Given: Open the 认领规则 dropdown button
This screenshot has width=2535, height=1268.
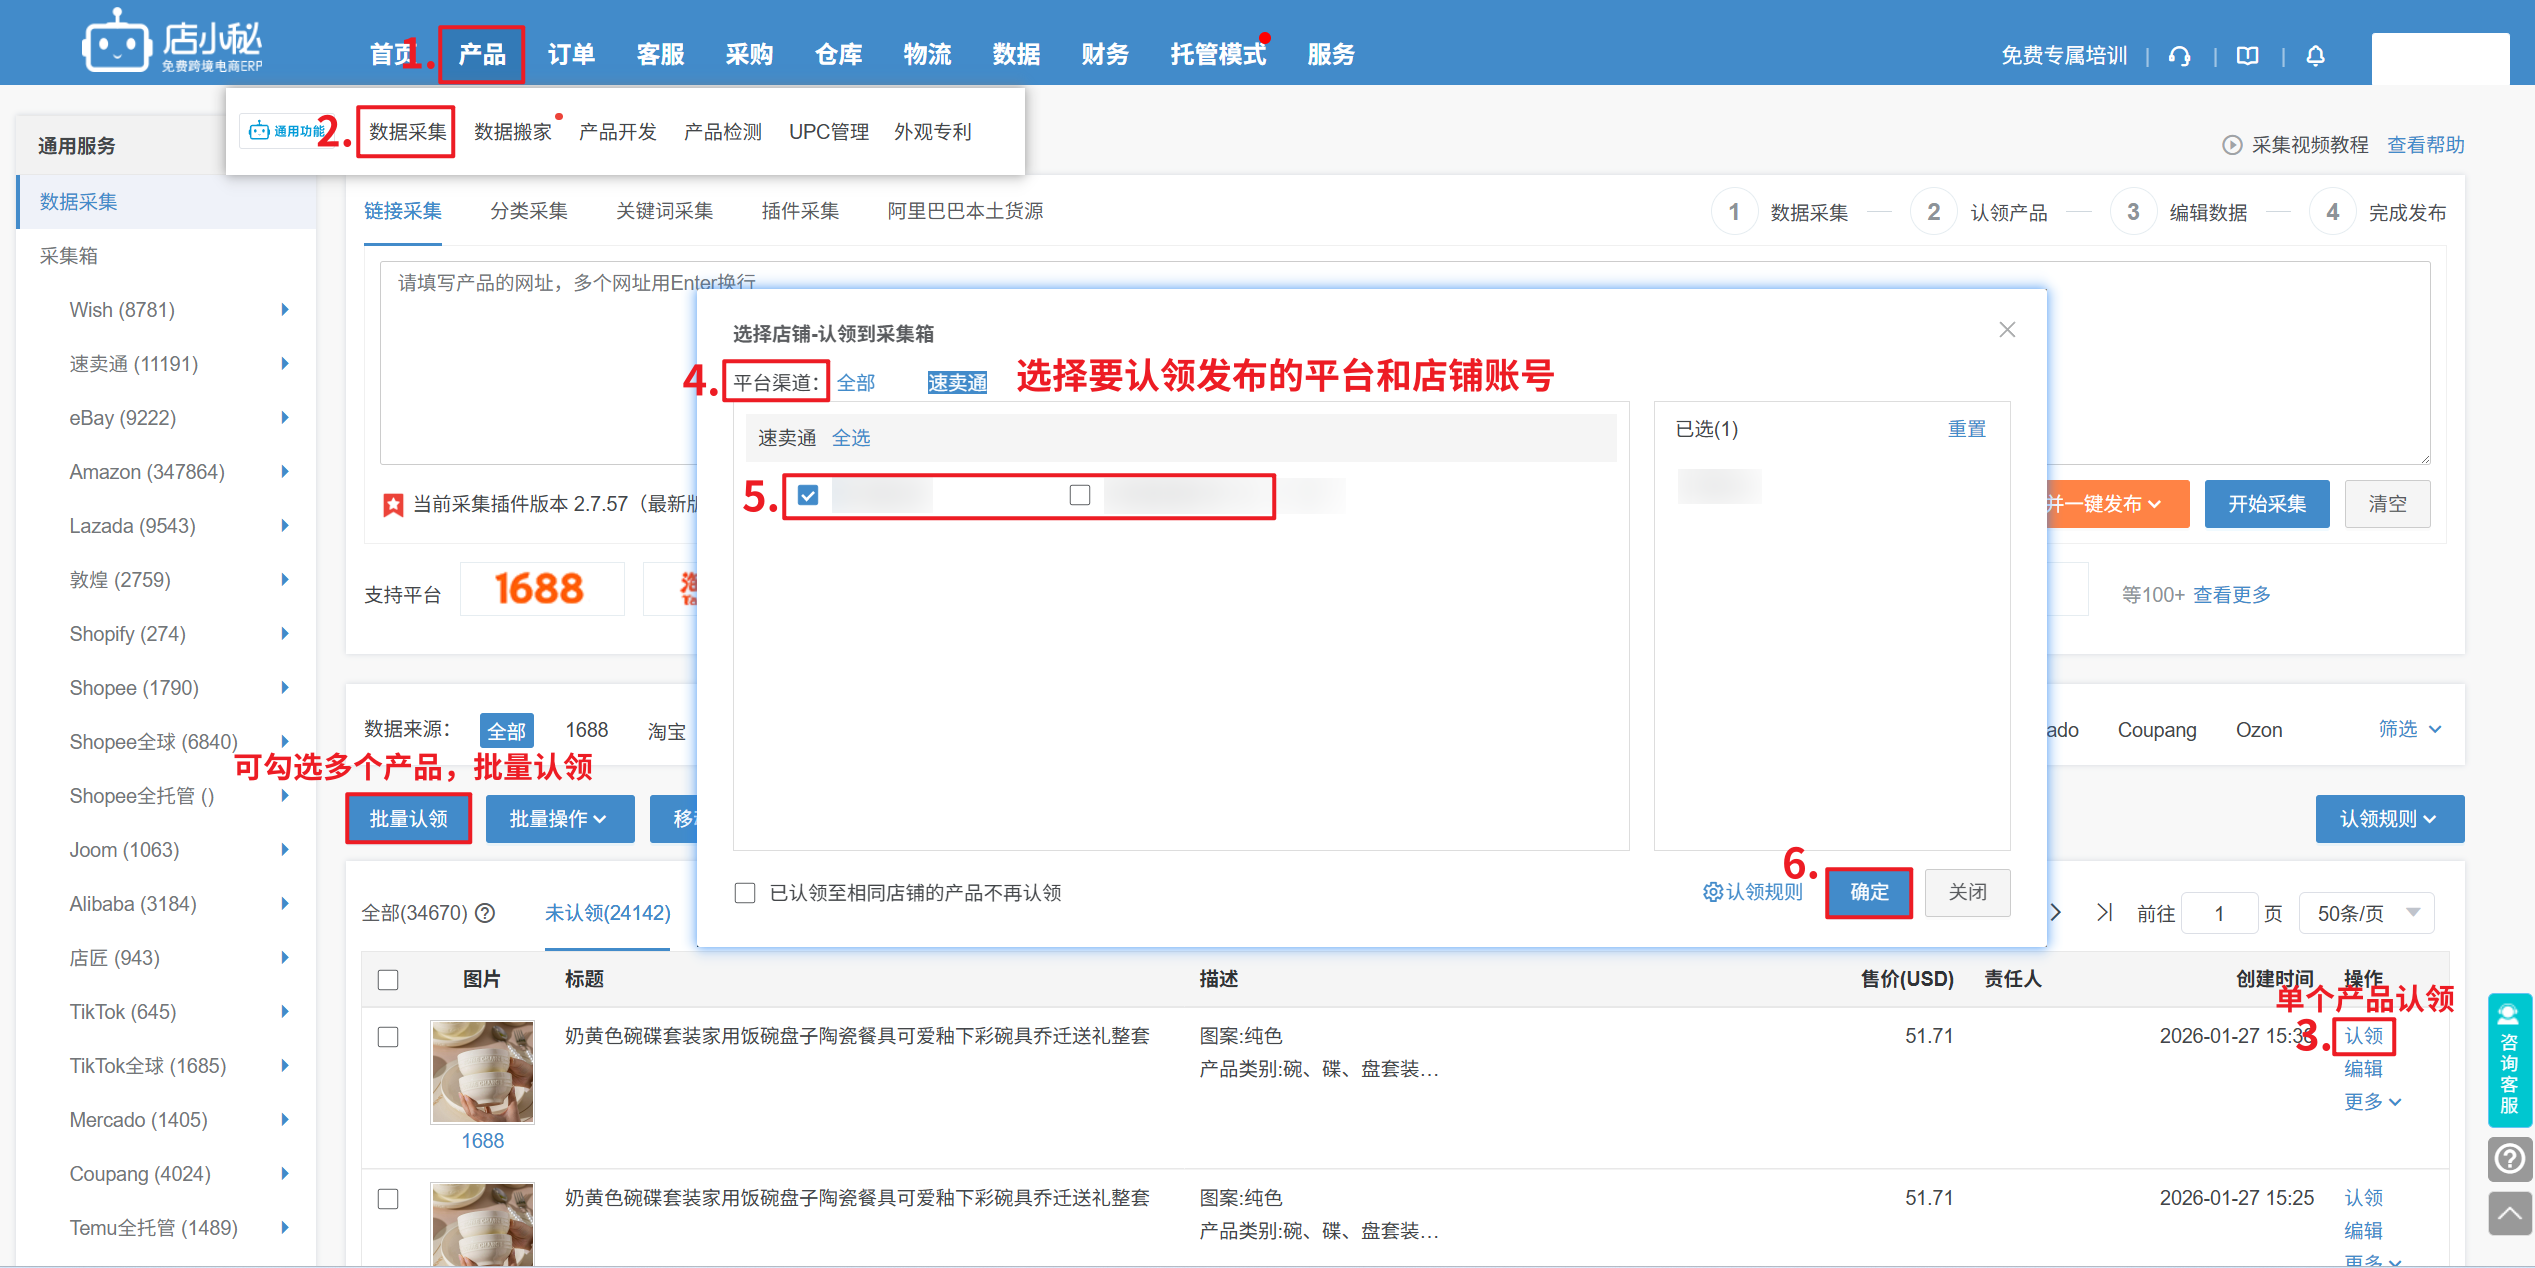Looking at the screenshot, I should tap(2388, 819).
